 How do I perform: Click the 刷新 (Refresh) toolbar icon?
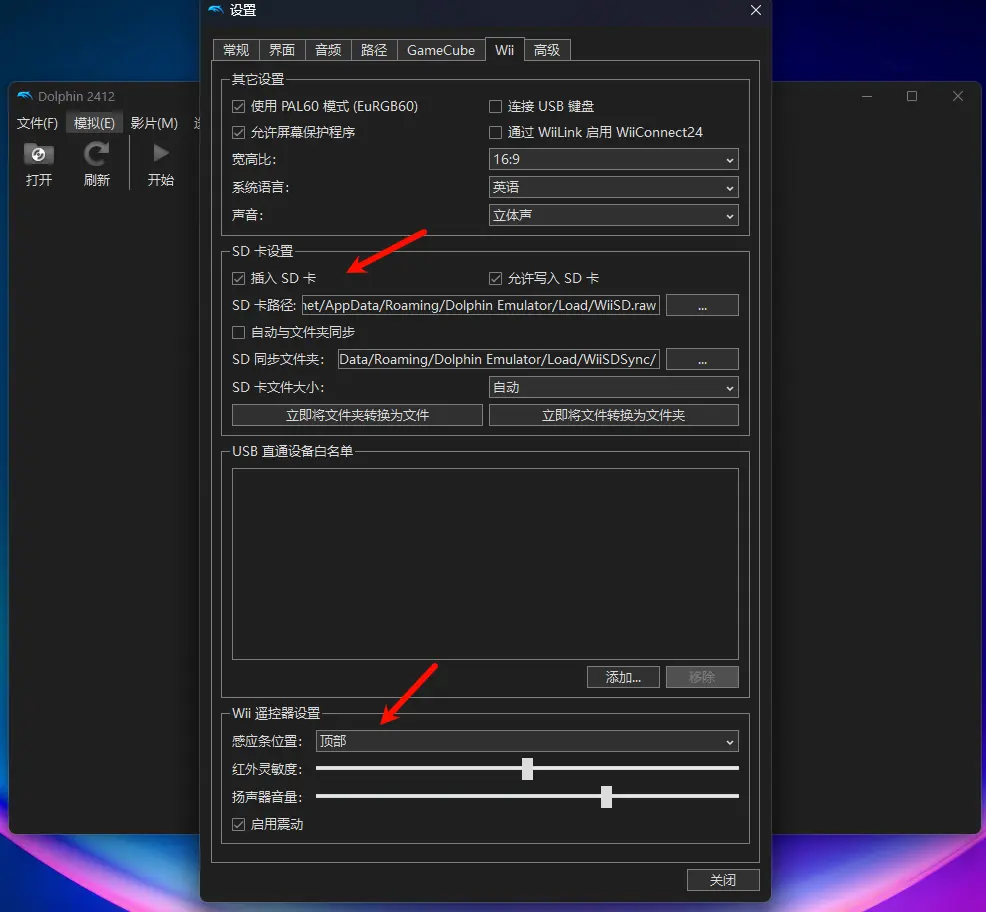[97, 155]
